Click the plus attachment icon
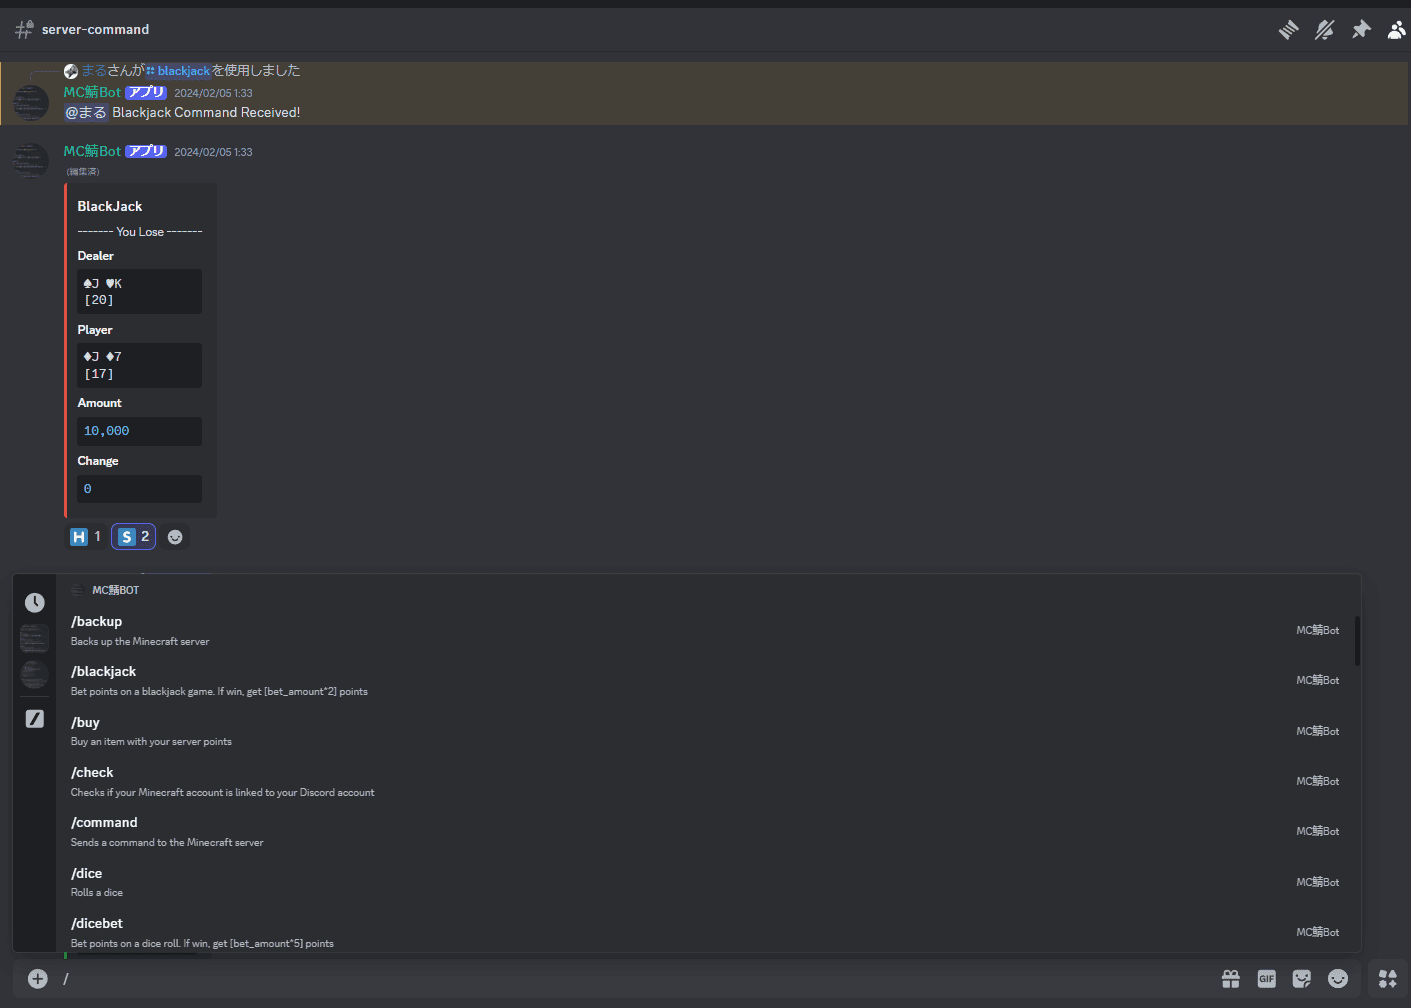 coord(37,978)
